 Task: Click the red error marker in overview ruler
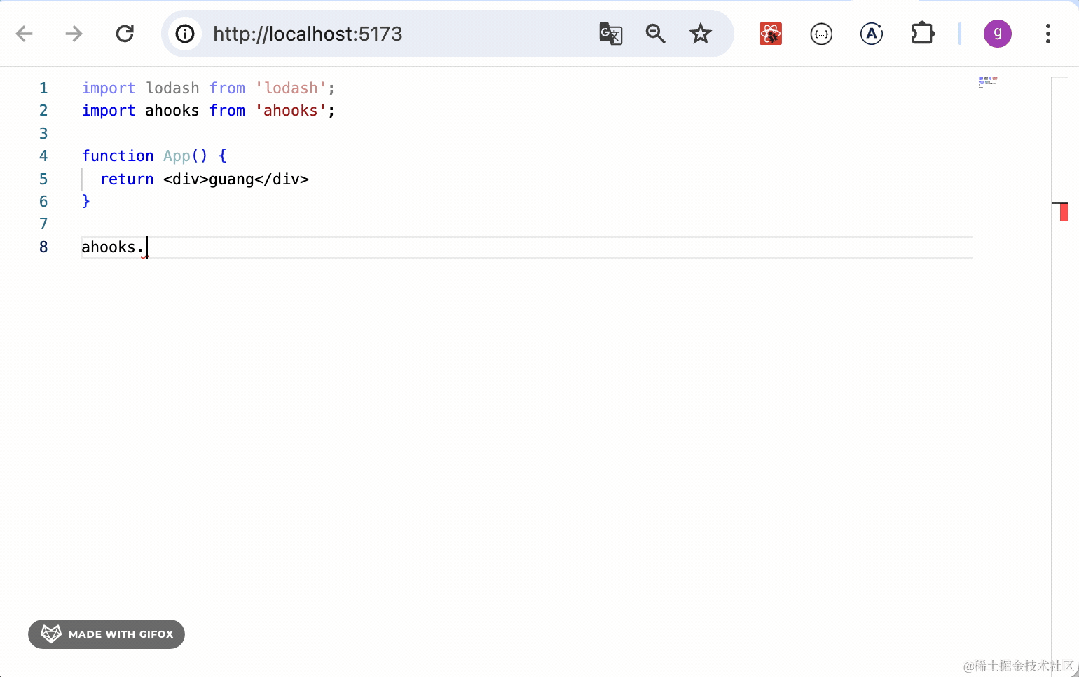pos(1064,212)
